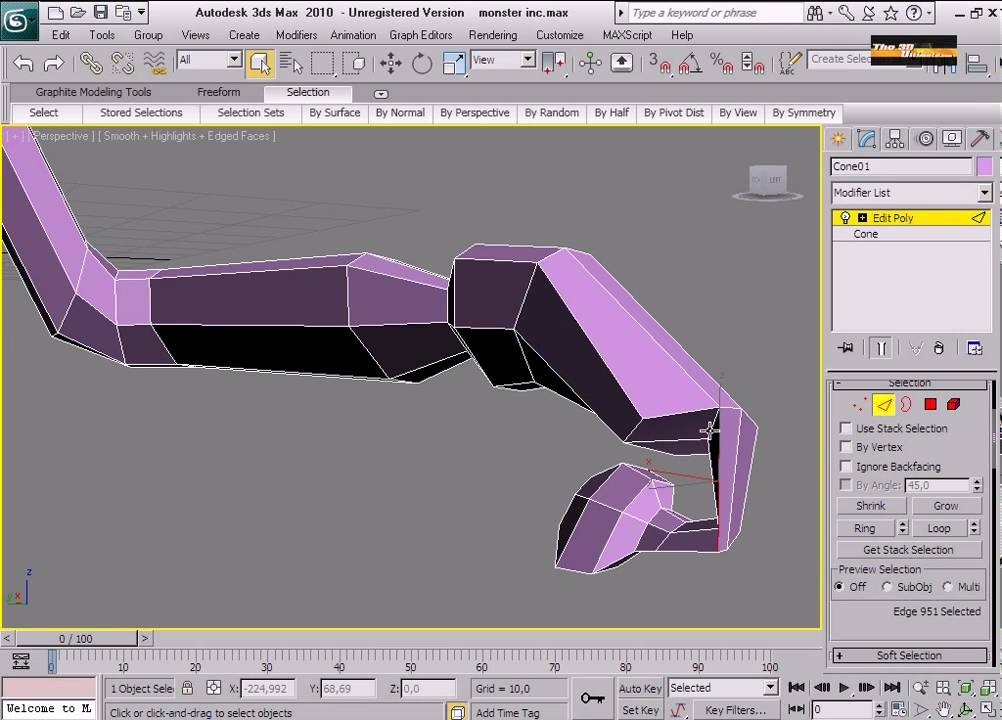The image size is (1002, 720).
Task: Choose Polygon sub-object selection mode
Action: (x=930, y=405)
